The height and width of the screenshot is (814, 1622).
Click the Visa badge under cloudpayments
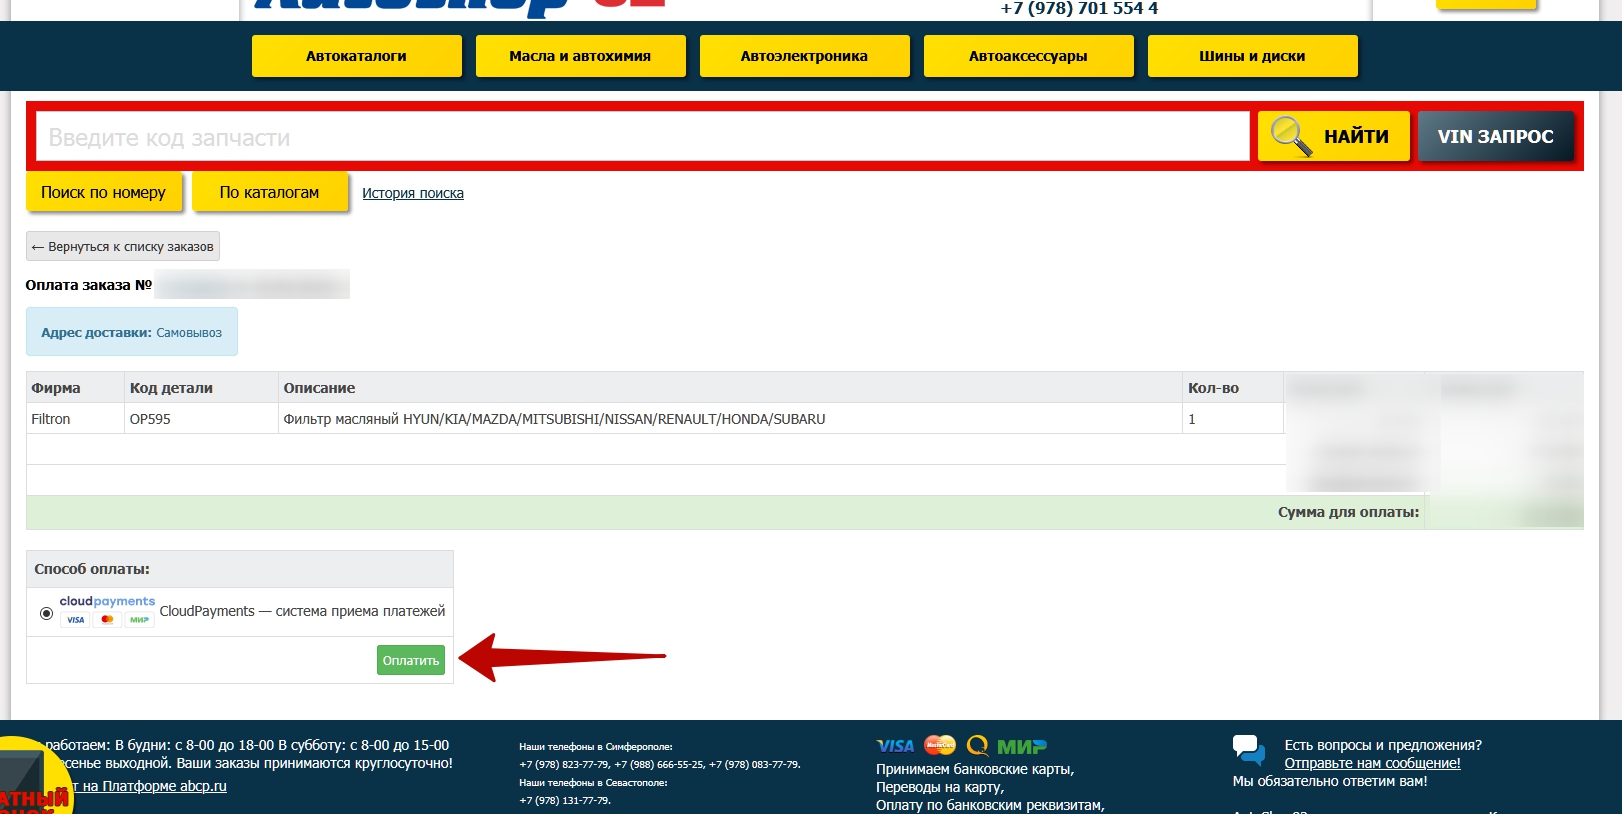(76, 620)
